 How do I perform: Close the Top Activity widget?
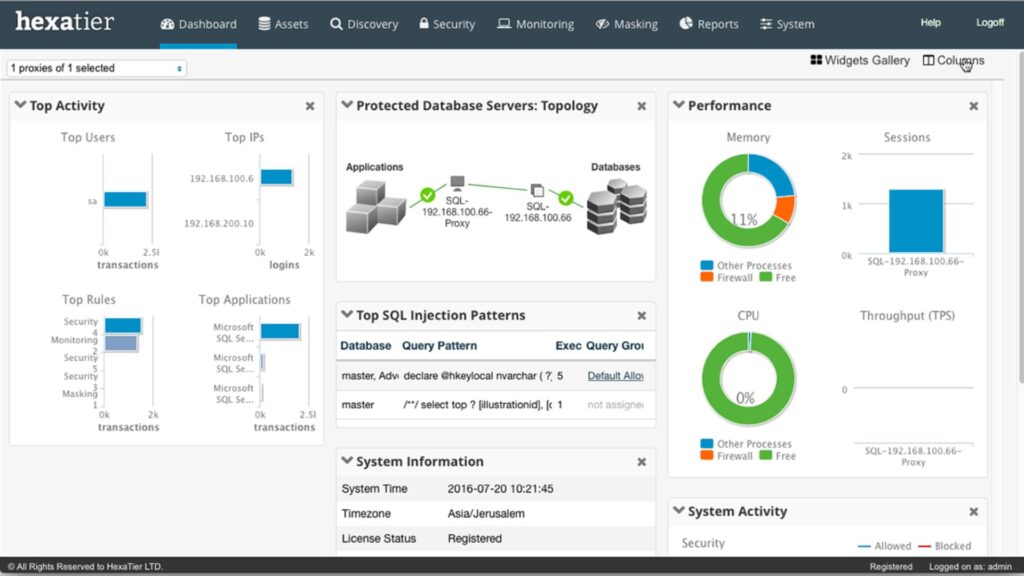[310, 106]
